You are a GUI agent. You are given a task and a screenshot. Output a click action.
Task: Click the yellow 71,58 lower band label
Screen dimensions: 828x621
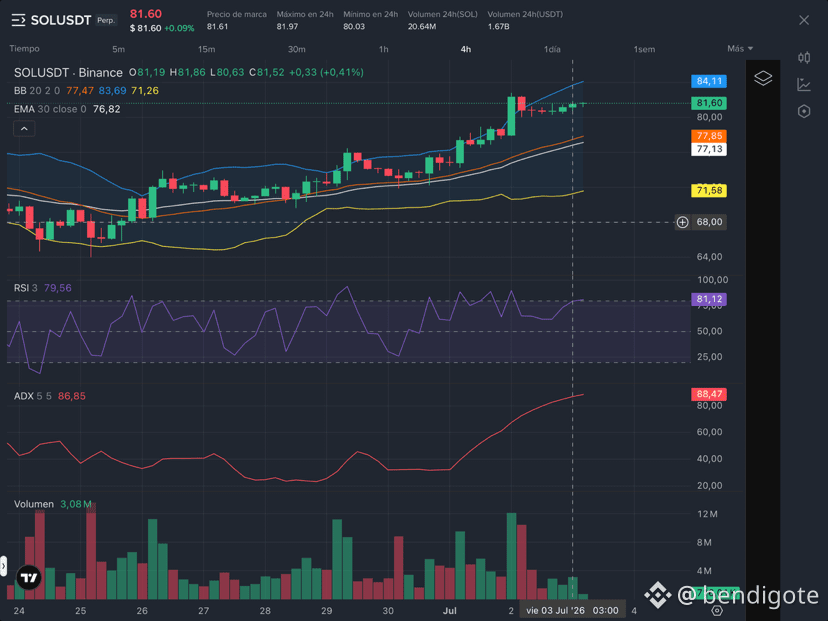tap(709, 191)
